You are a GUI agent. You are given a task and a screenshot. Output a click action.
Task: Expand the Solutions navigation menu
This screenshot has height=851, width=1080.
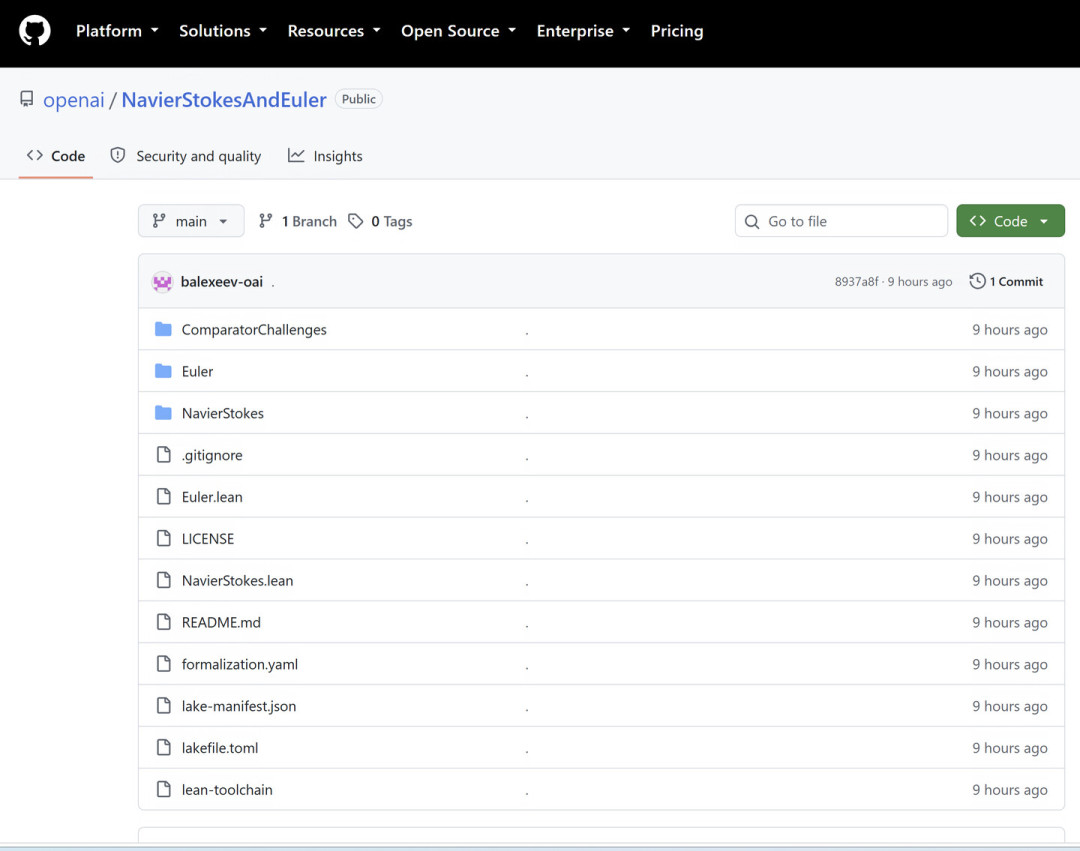(x=223, y=31)
